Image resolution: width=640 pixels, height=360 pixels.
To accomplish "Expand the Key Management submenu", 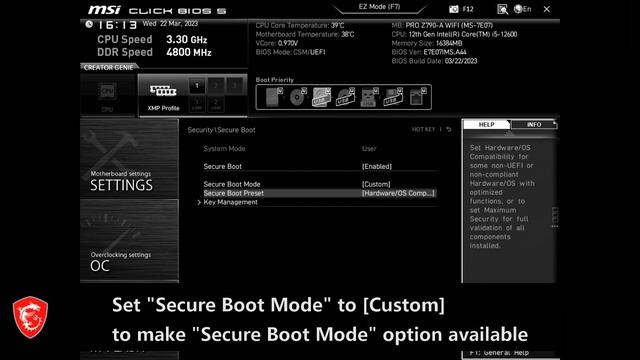I will point(231,202).
